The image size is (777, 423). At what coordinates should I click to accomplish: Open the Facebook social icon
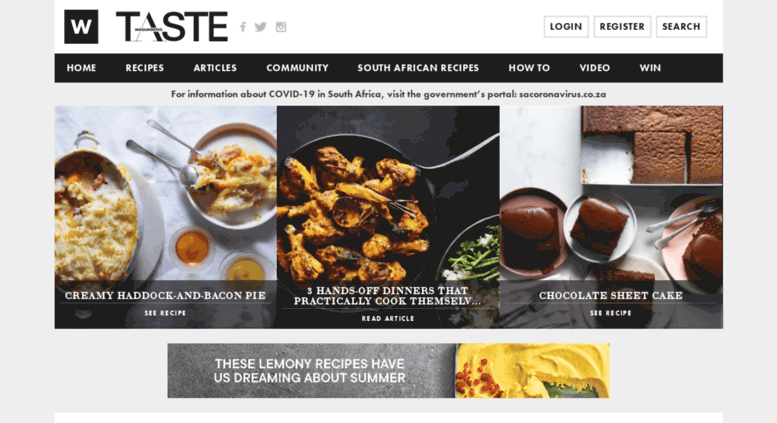pyautogui.click(x=243, y=27)
